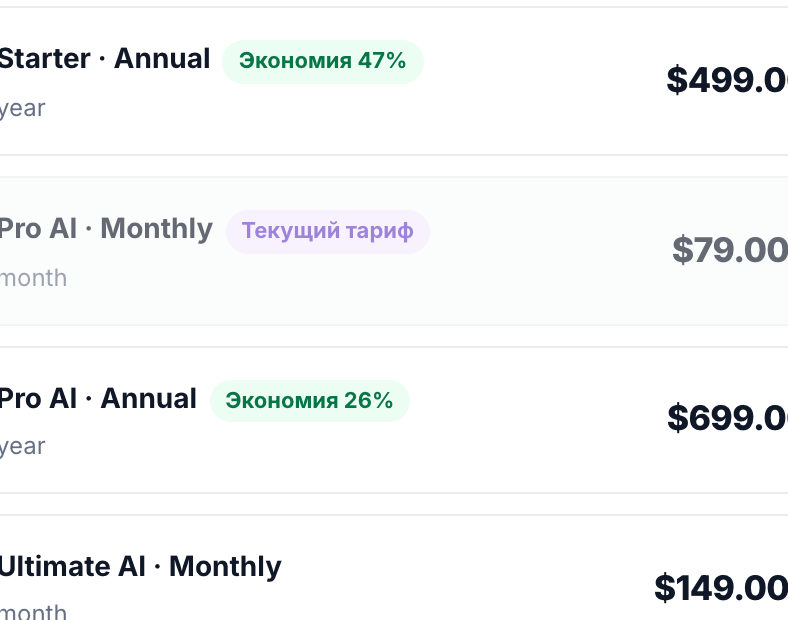Click the month label under Ultimate AI Monthly

click(x=33, y=612)
